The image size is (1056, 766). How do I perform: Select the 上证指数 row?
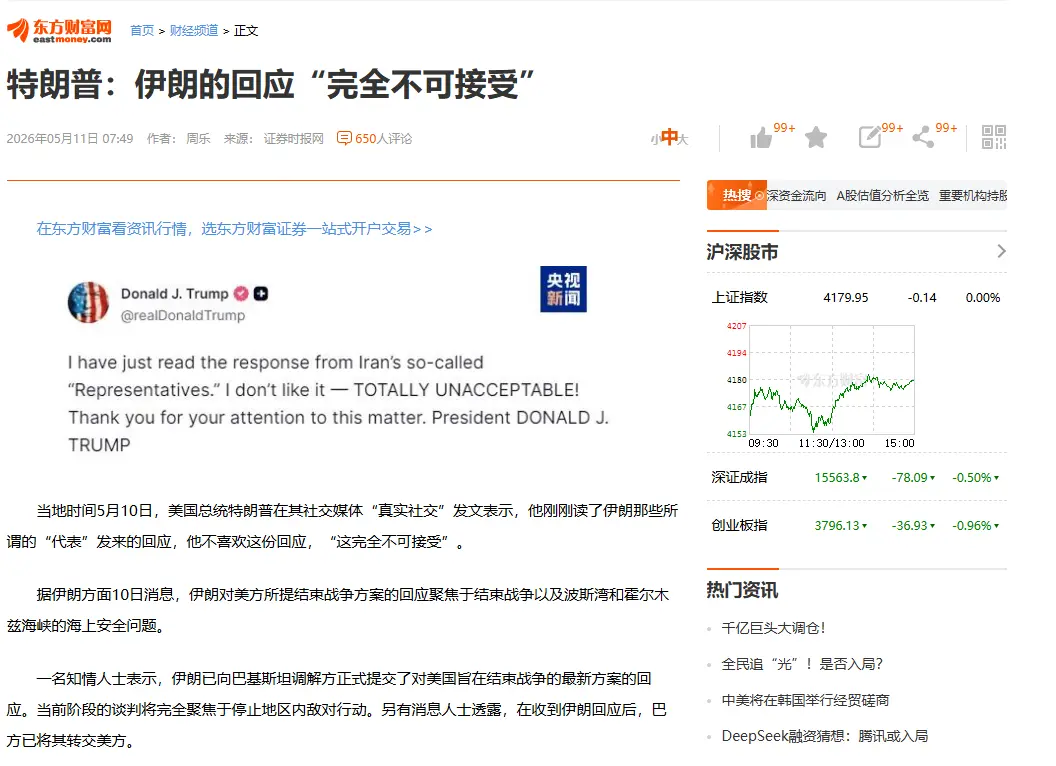pyautogui.click(x=856, y=297)
